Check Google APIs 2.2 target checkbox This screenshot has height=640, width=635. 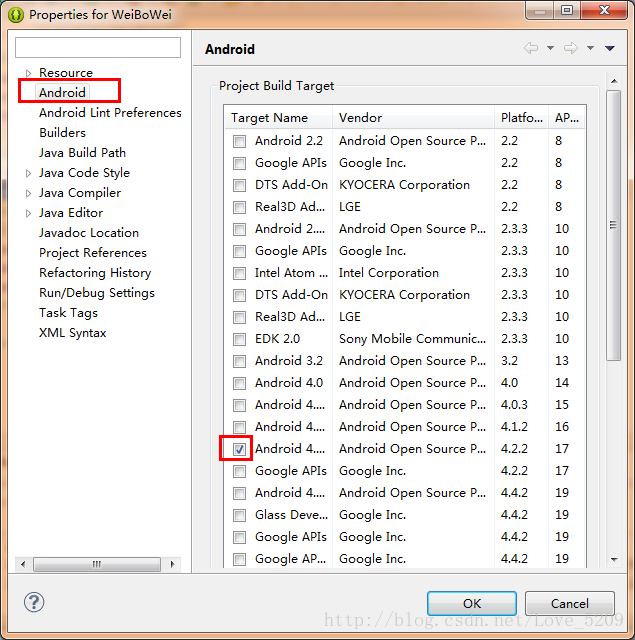click(x=239, y=163)
